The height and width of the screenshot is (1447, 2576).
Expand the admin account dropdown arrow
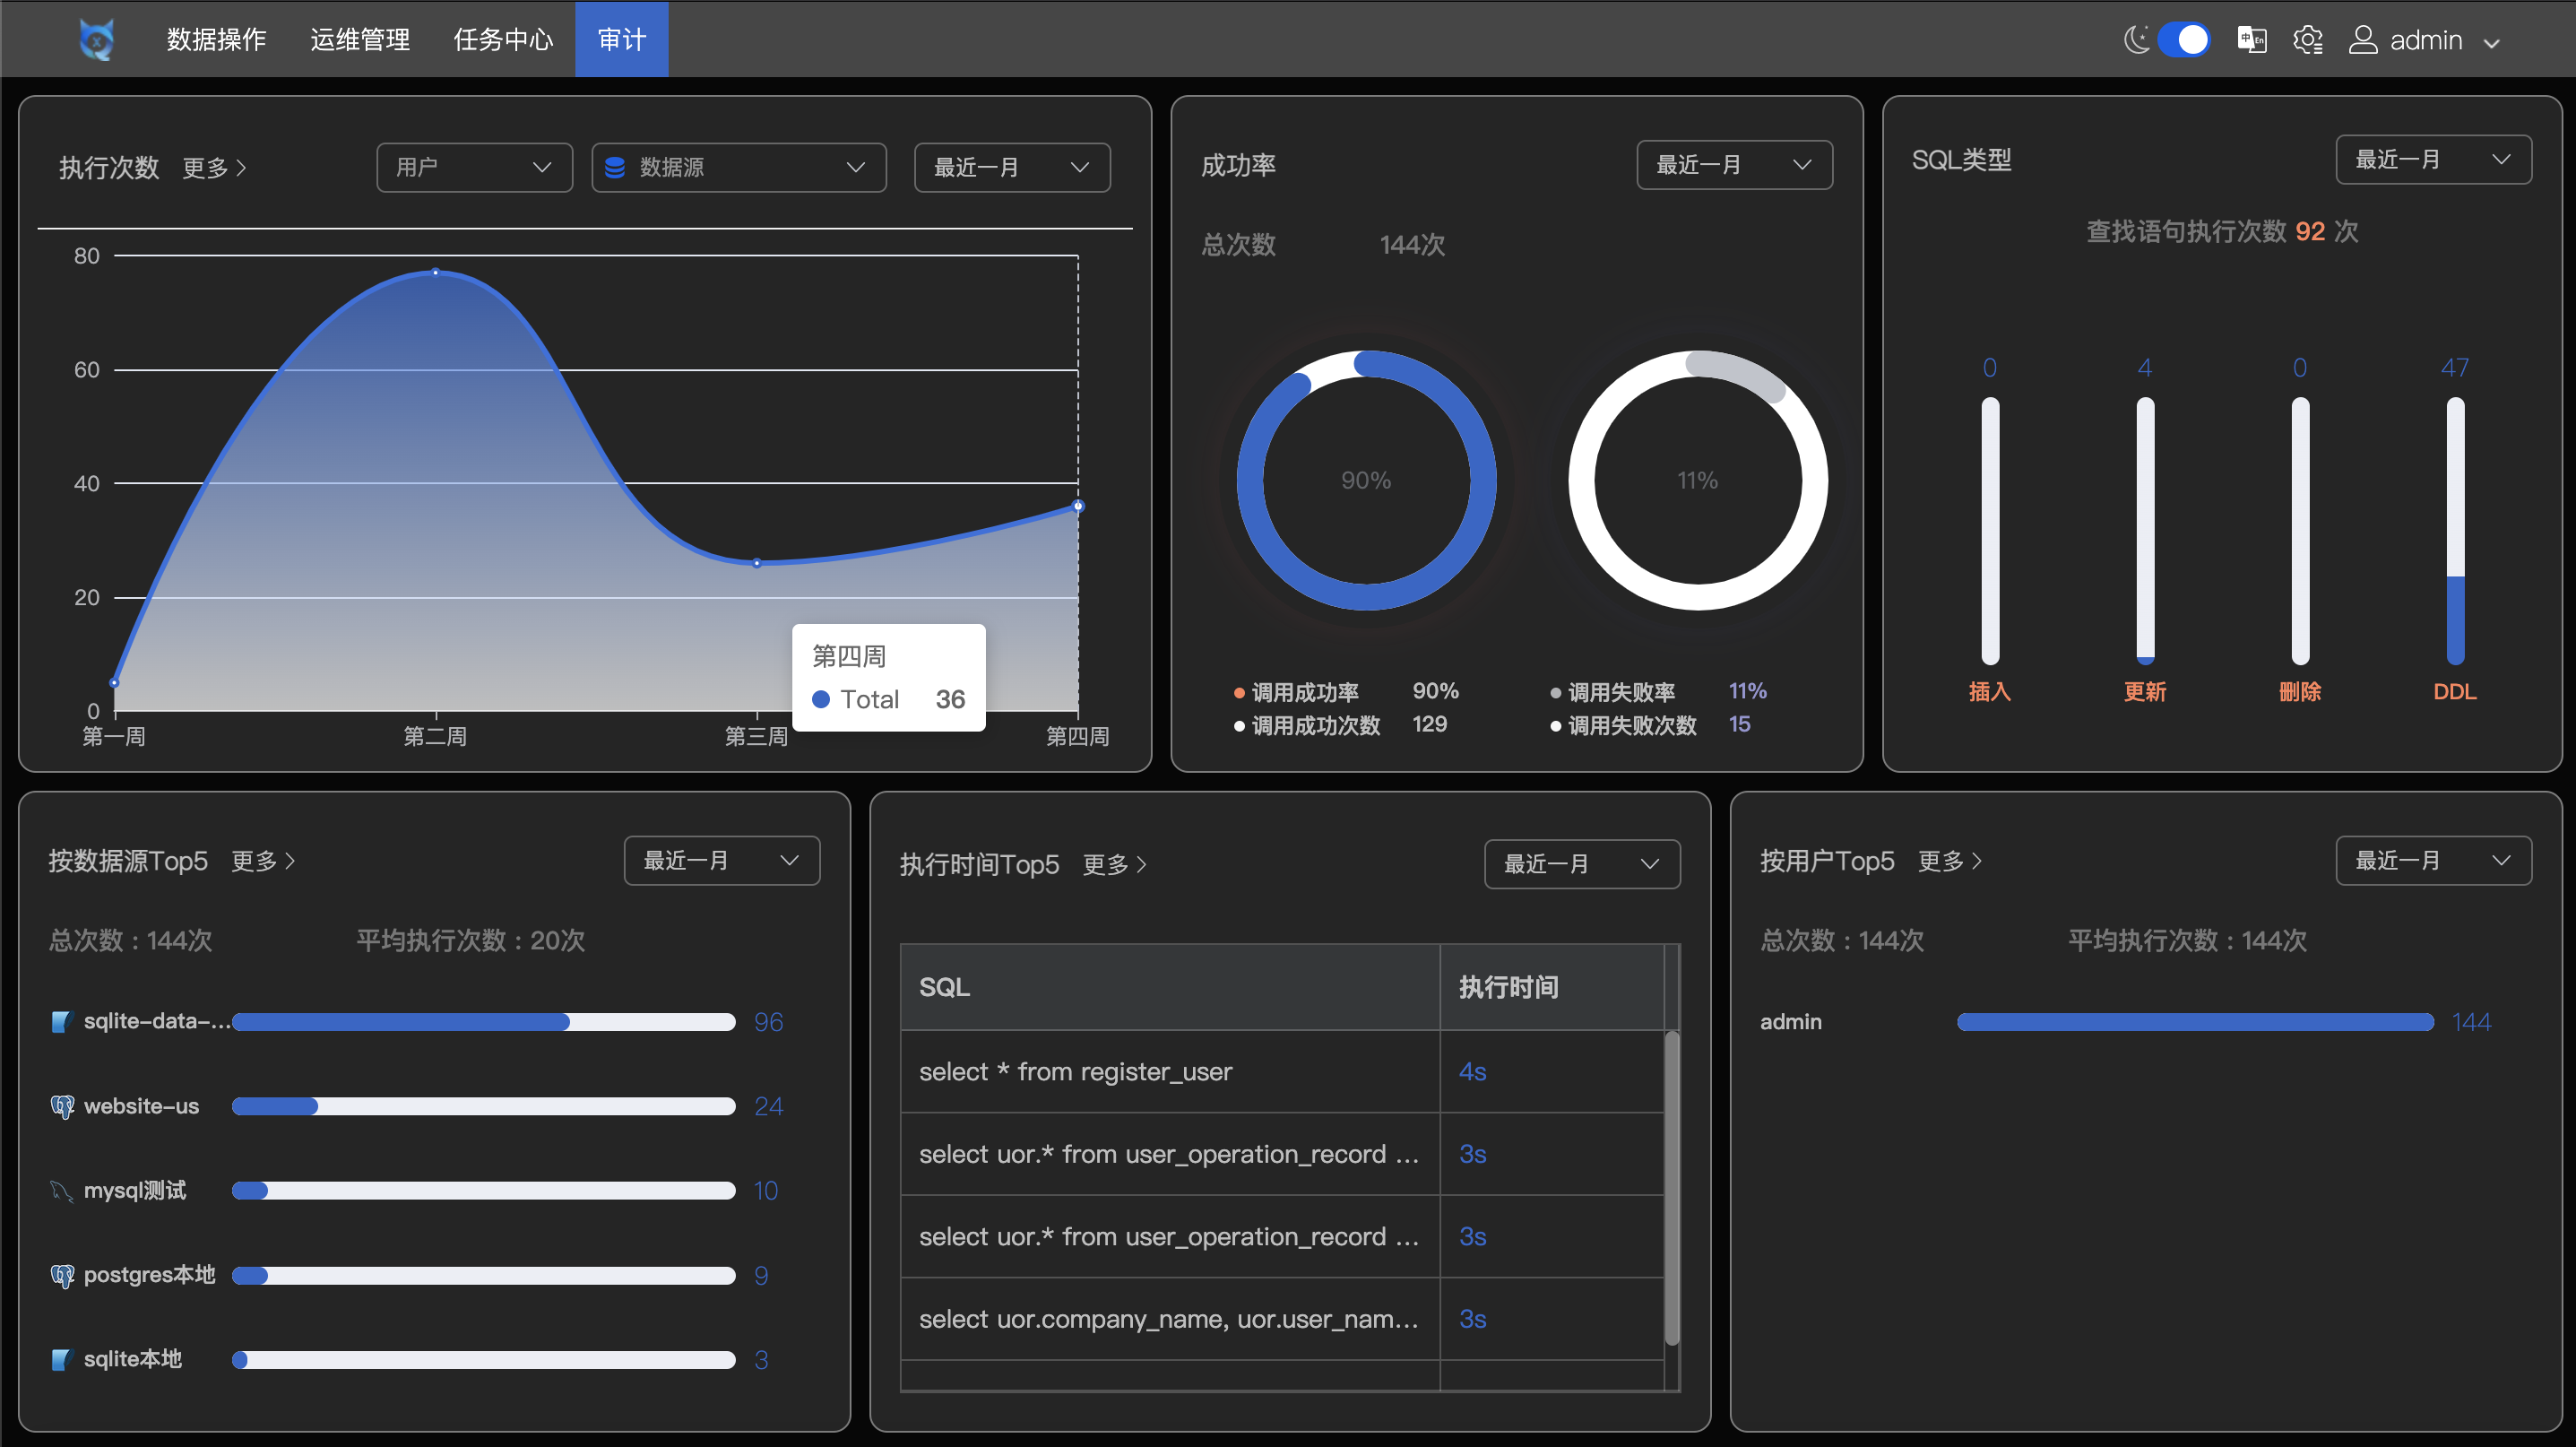(x=2491, y=43)
